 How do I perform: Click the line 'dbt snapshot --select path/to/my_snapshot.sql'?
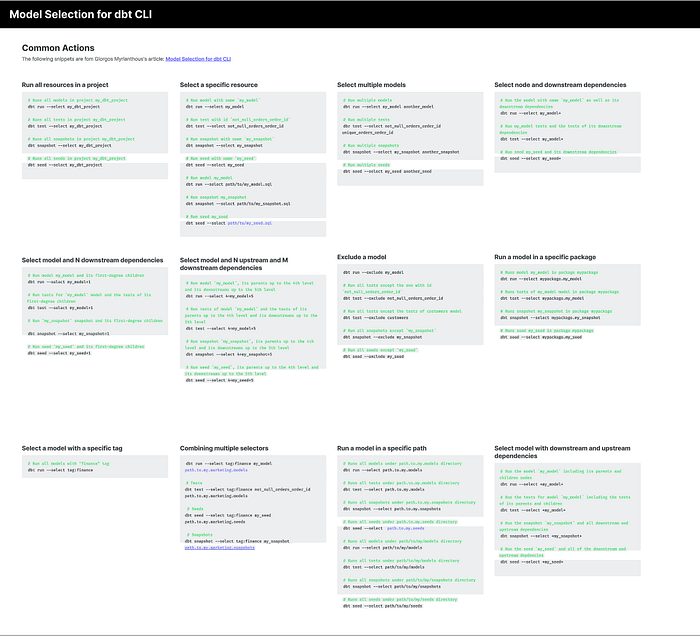coord(238,204)
